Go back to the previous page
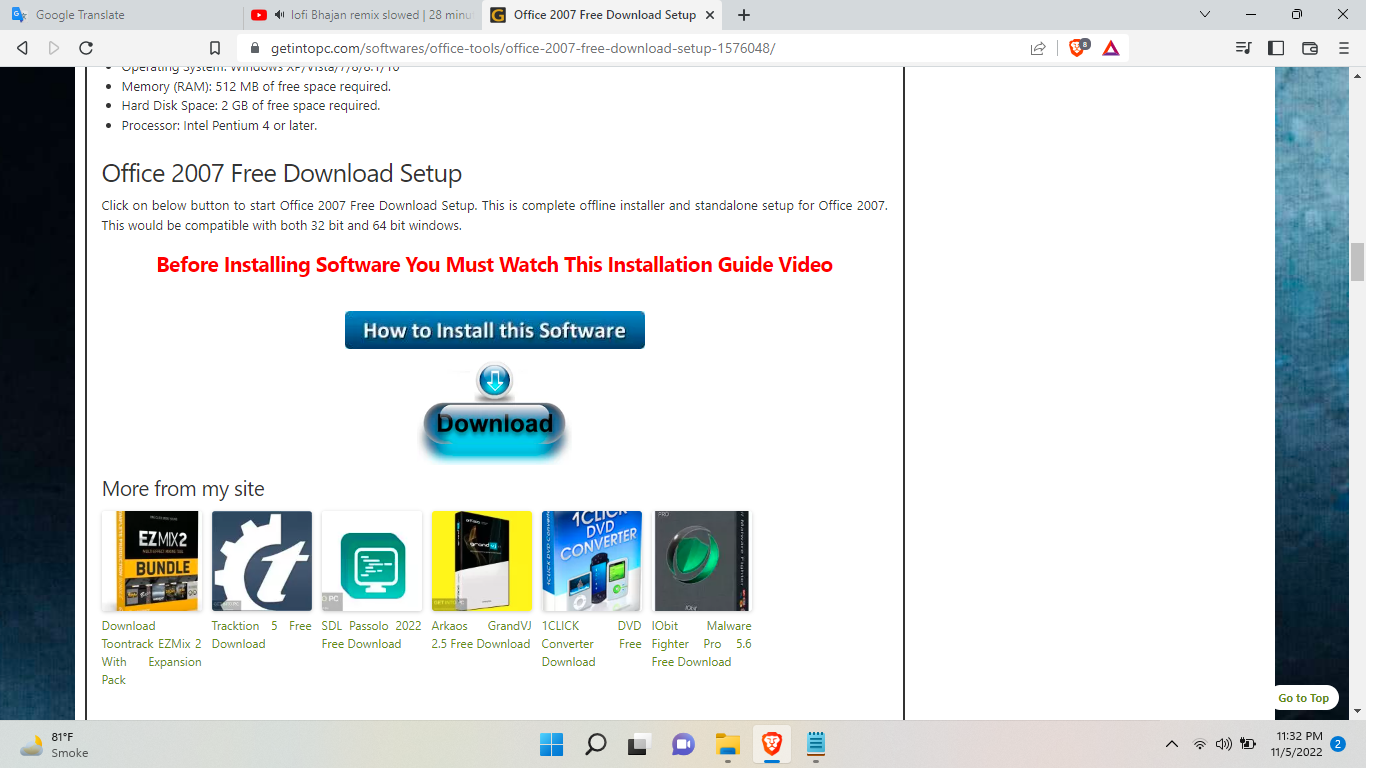This screenshot has width=1374, height=776. [22, 48]
